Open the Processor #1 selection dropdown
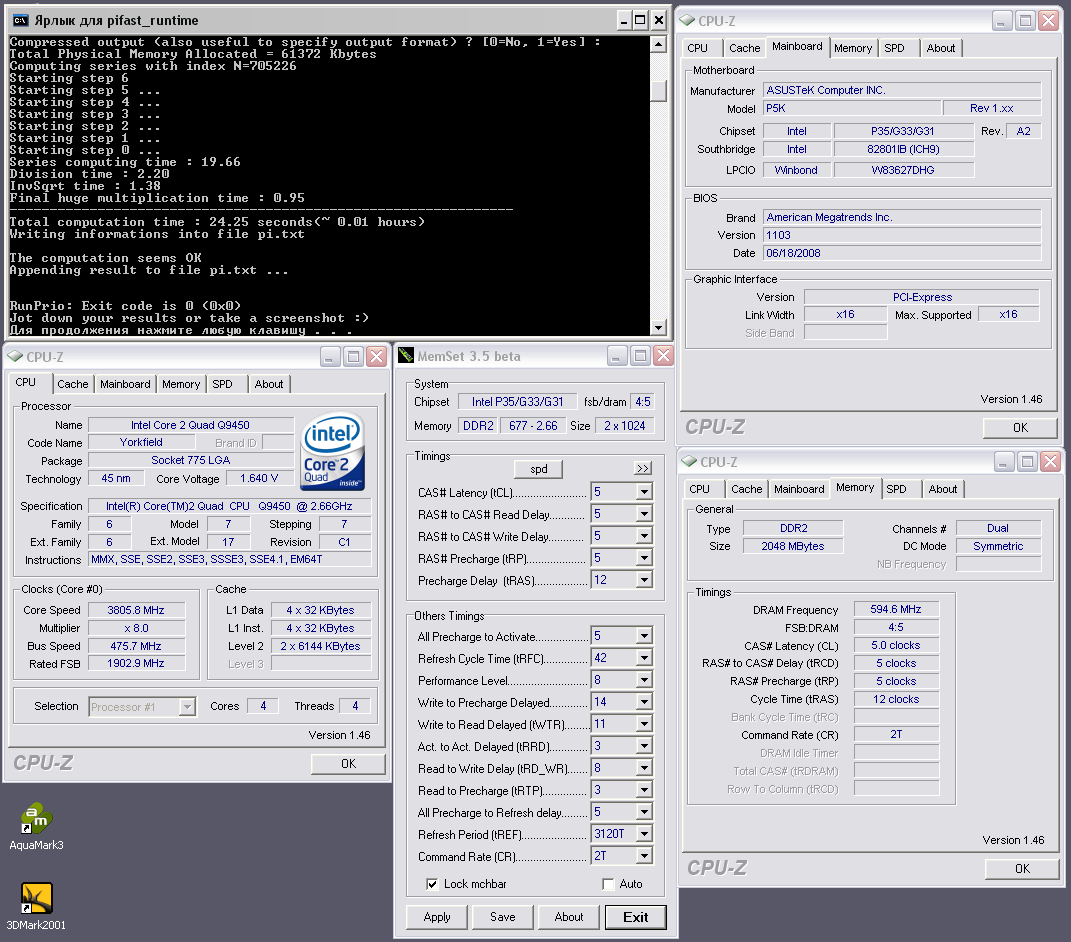The width and height of the screenshot is (1071, 942). click(x=187, y=706)
